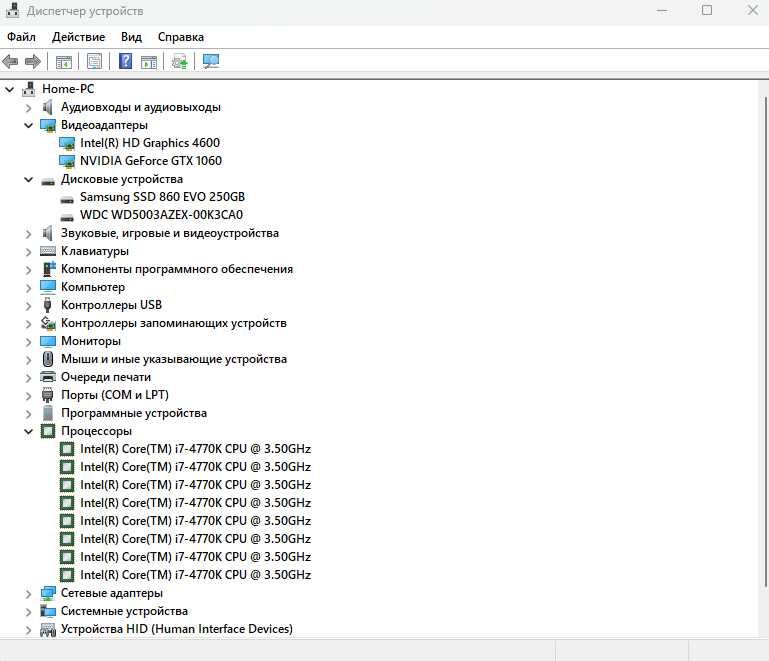Expand Звуковые, игровые и видеоустройства node
Screen dimensions: 769x661
click(28, 234)
